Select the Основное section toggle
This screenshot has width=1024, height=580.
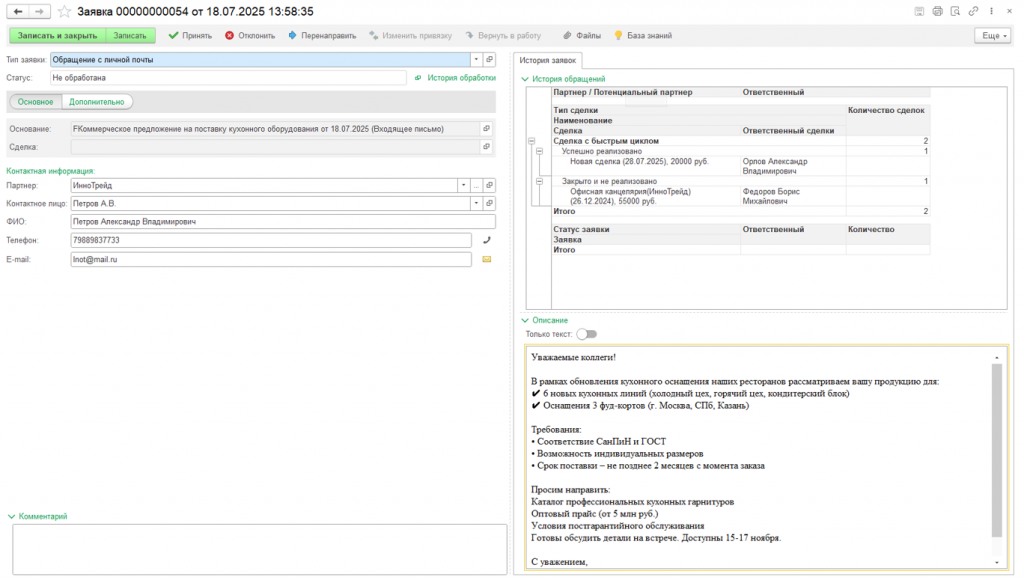36,101
